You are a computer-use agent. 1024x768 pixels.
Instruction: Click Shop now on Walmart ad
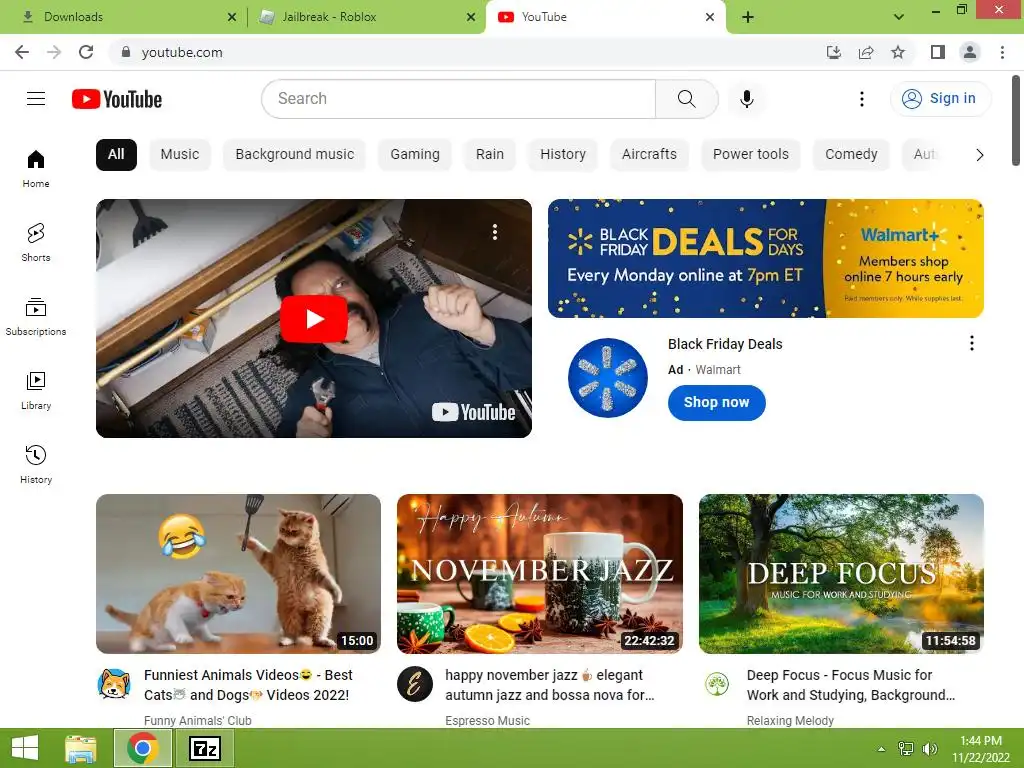pos(716,403)
